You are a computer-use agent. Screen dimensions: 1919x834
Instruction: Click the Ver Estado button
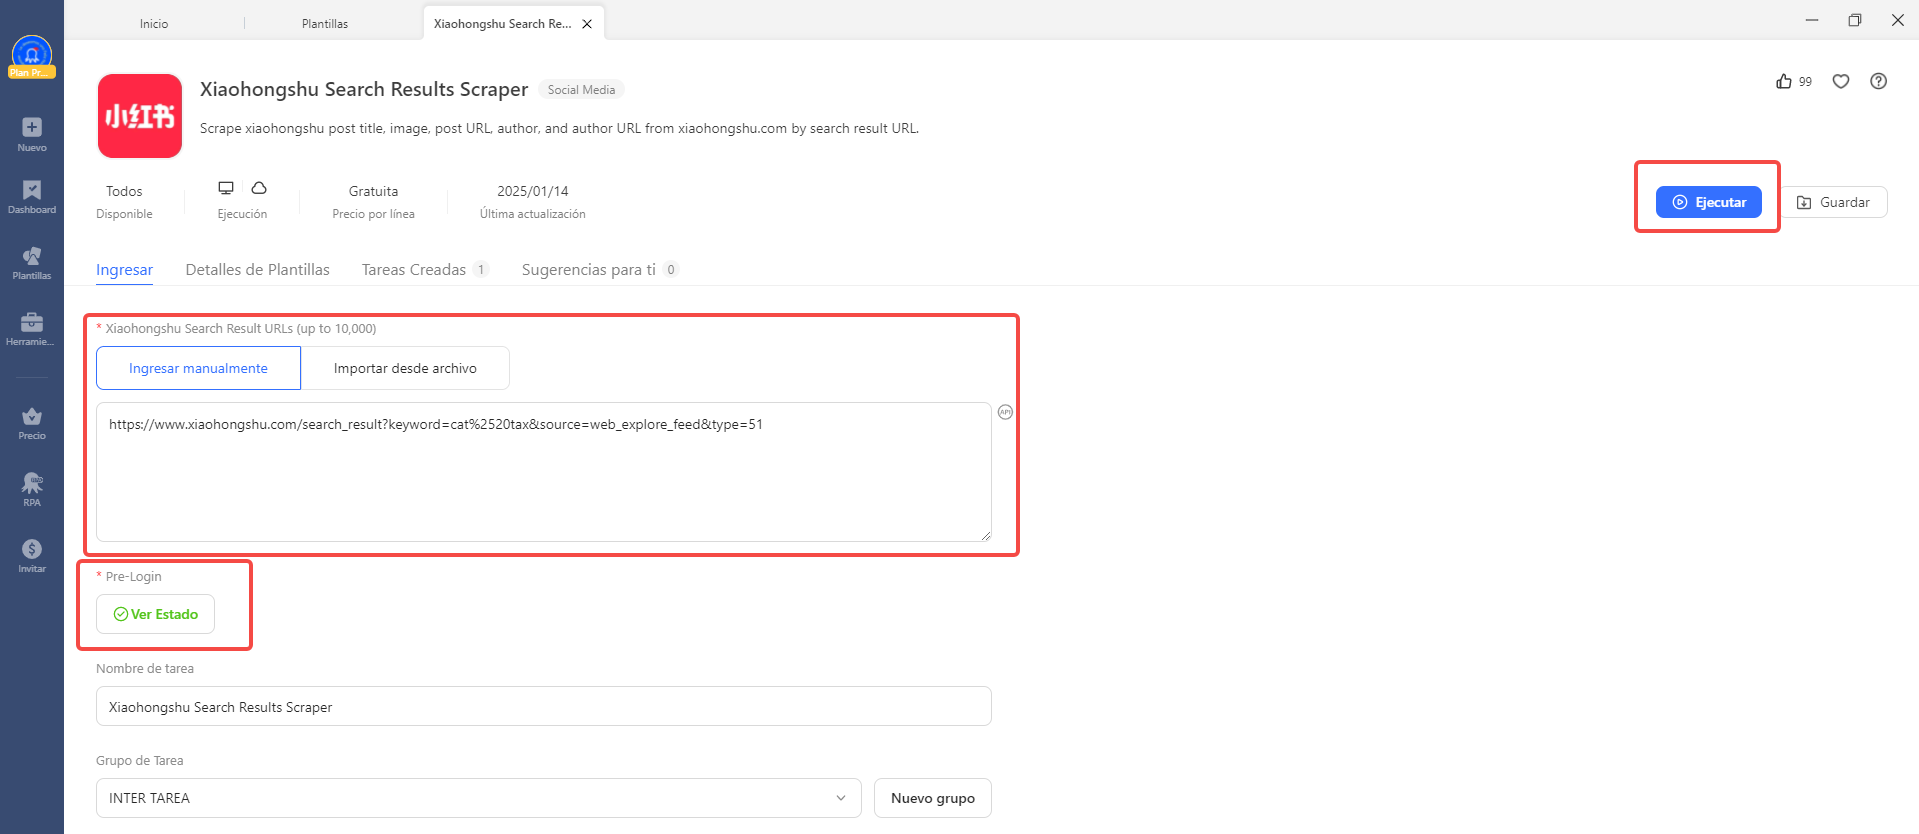point(155,614)
